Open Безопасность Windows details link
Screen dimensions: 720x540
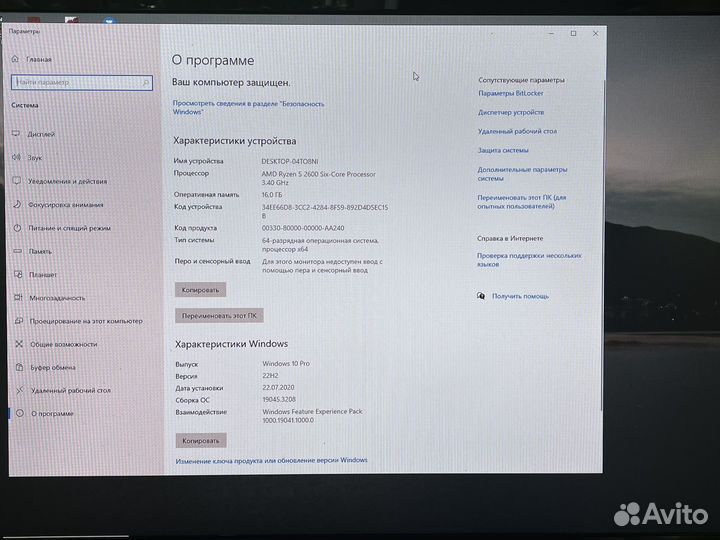pyautogui.click(x=248, y=107)
